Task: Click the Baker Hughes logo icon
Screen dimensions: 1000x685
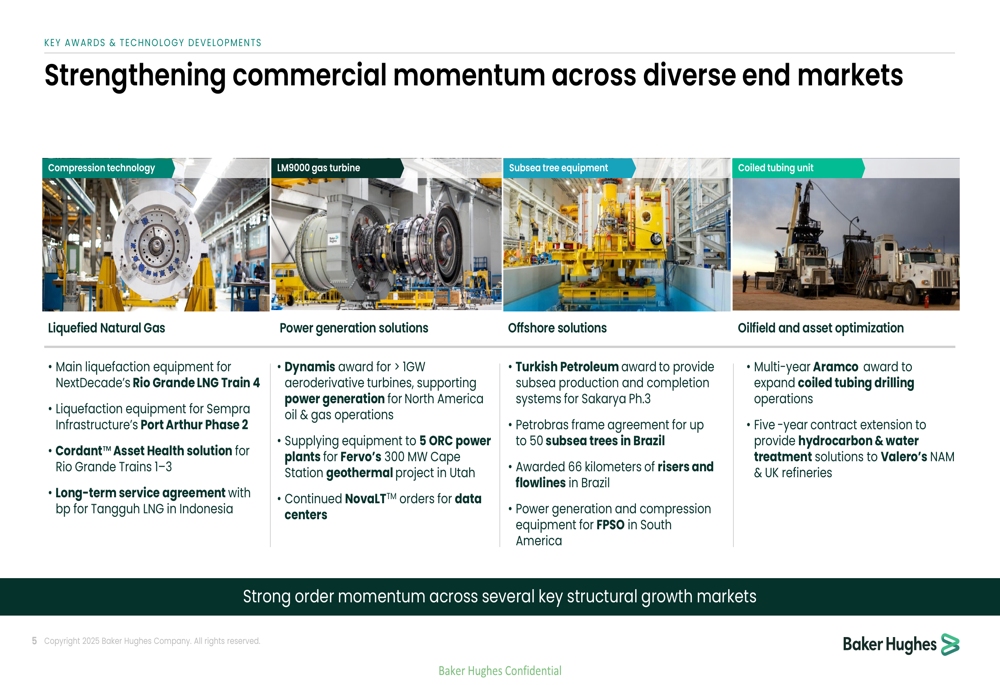Action: pyautogui.click(x=949, y=645)
